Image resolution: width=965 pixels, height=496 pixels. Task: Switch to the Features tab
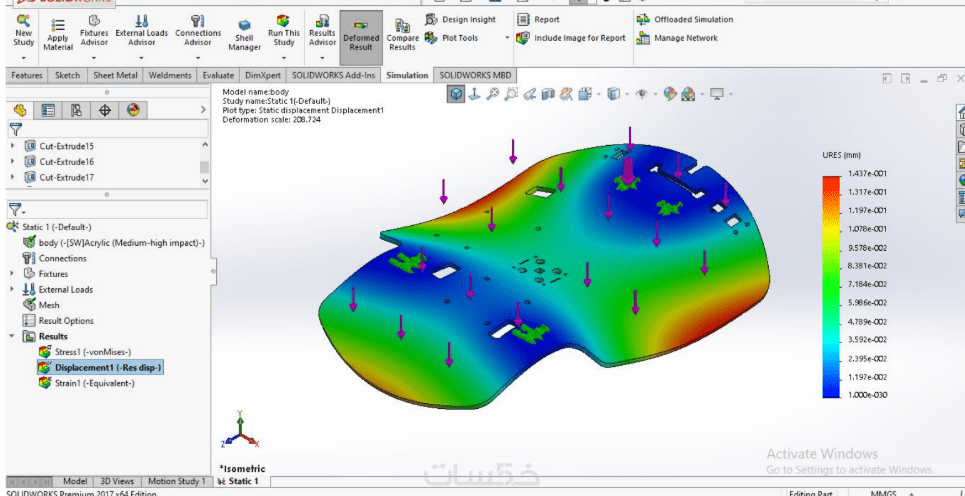tap(27, 75)
